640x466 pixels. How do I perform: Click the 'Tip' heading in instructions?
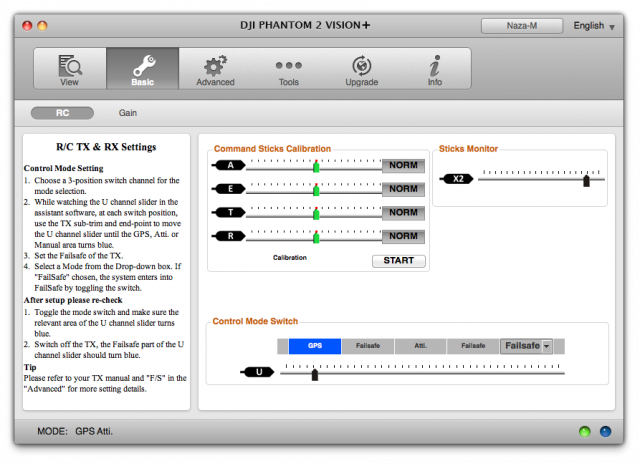30,367
